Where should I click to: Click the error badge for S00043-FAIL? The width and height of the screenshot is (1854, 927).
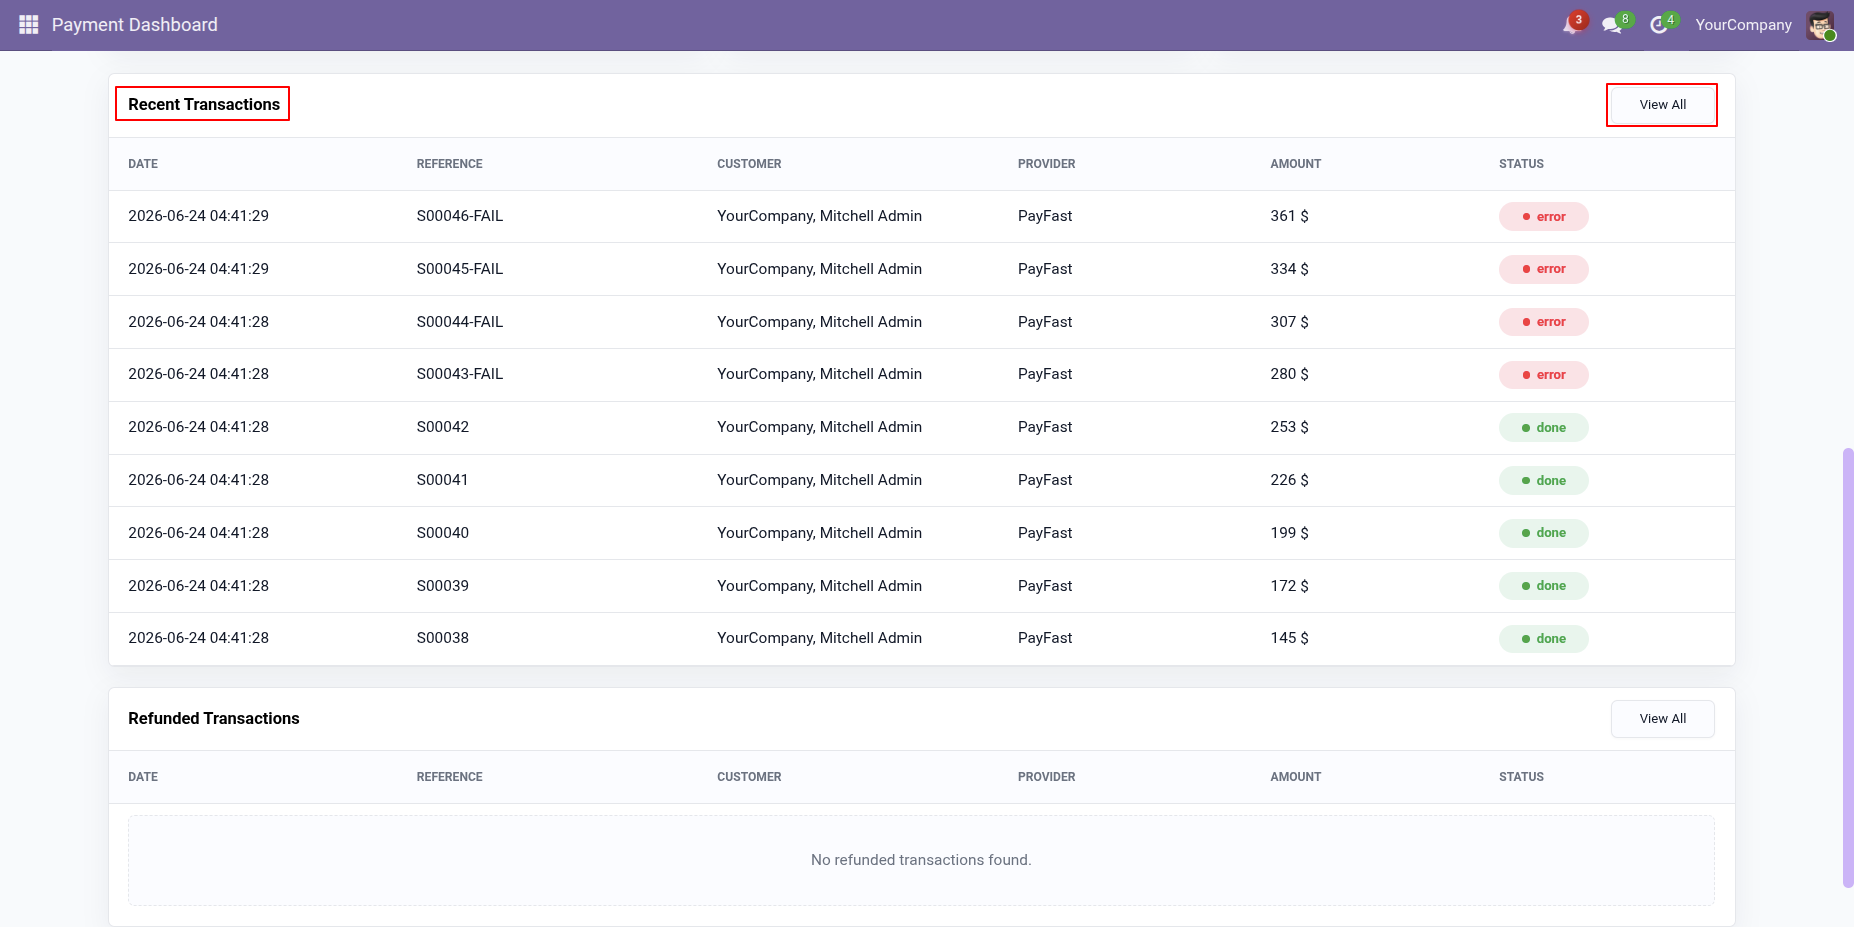(1543, 375)
